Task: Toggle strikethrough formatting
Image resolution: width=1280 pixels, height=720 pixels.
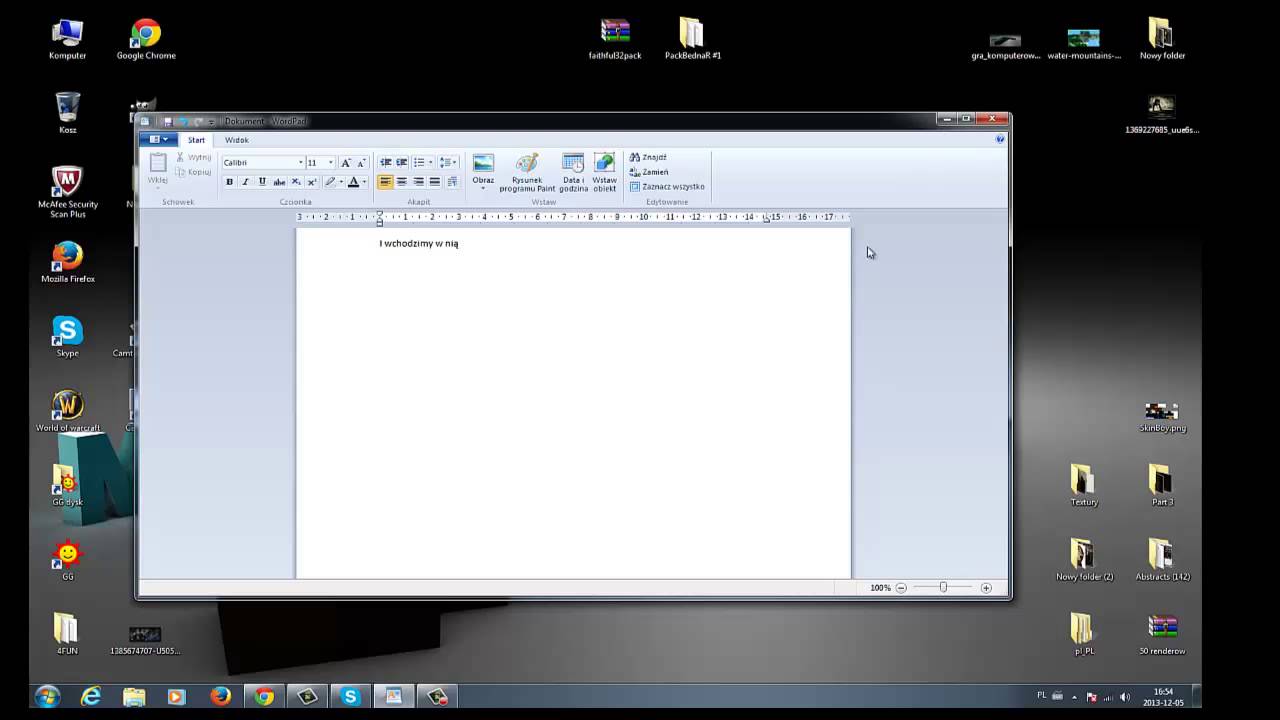Action: (279, 182)
